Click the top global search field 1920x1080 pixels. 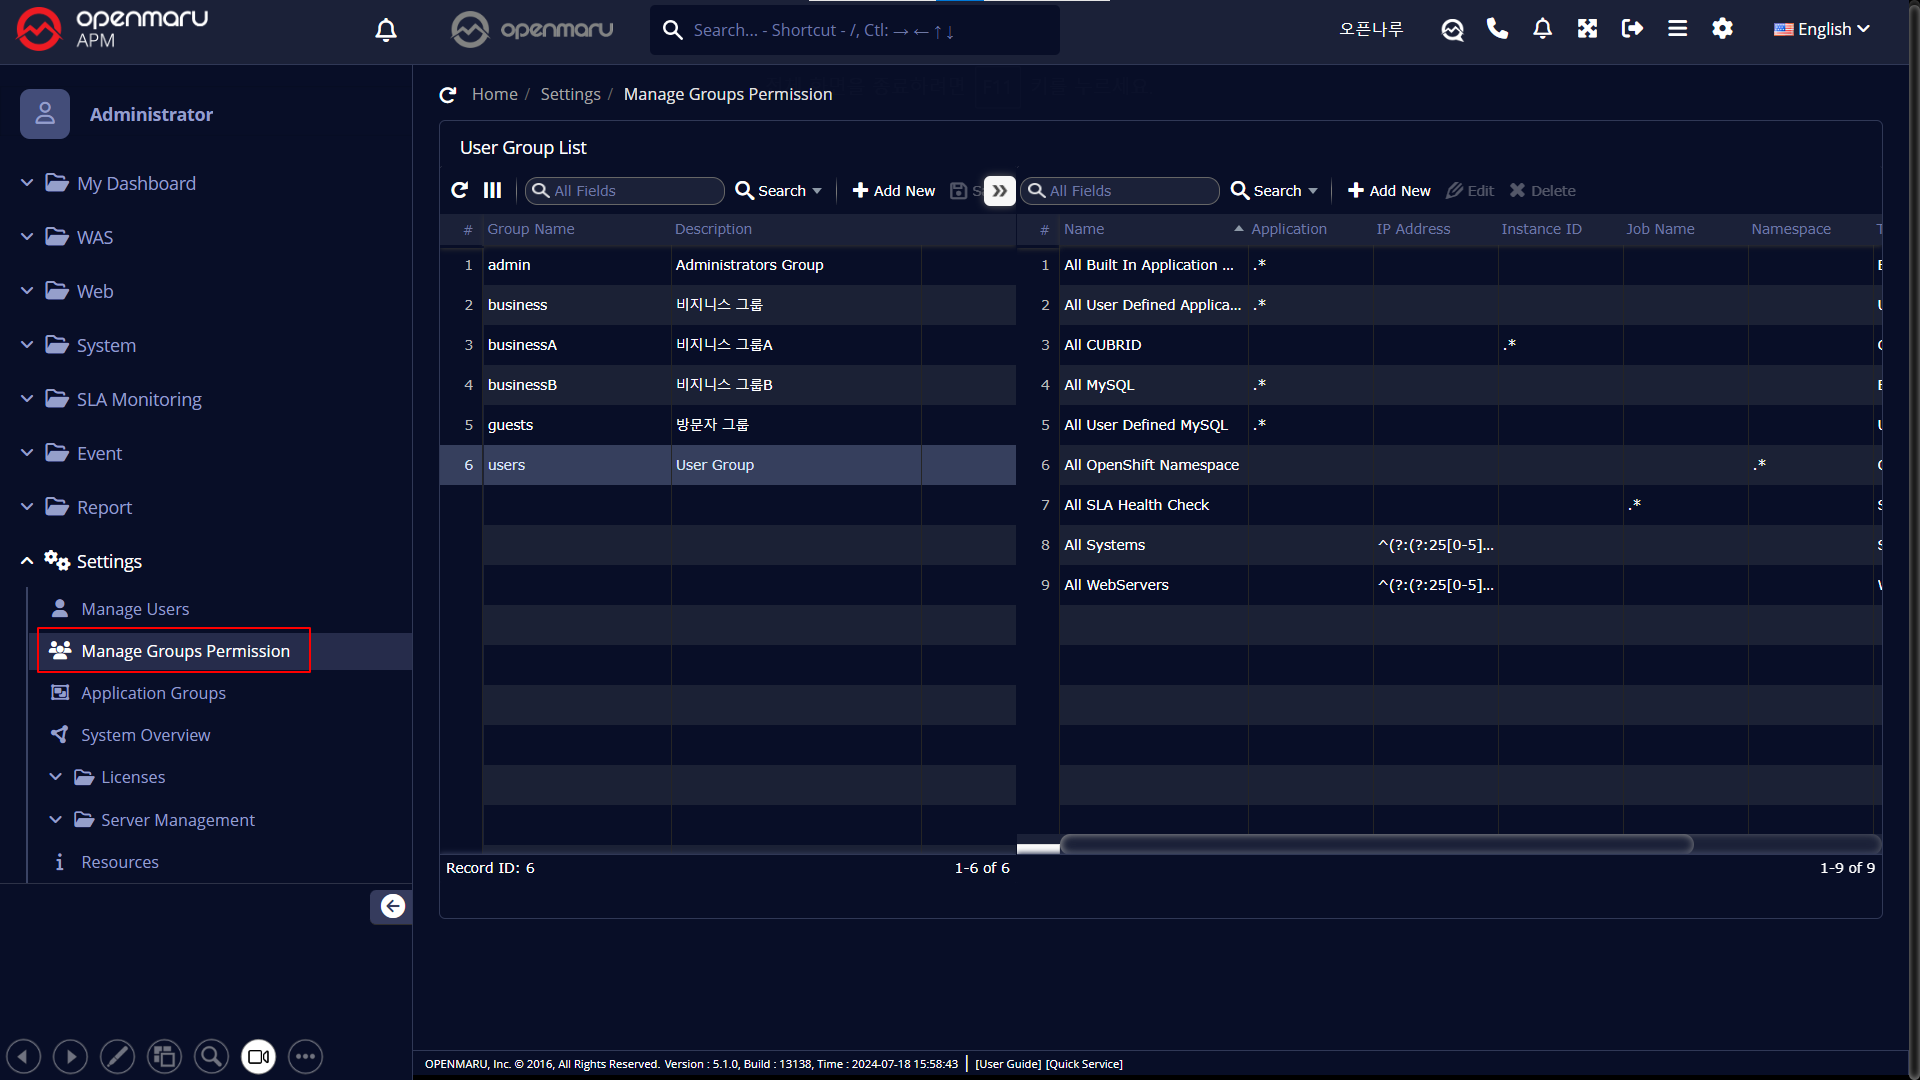855,30
